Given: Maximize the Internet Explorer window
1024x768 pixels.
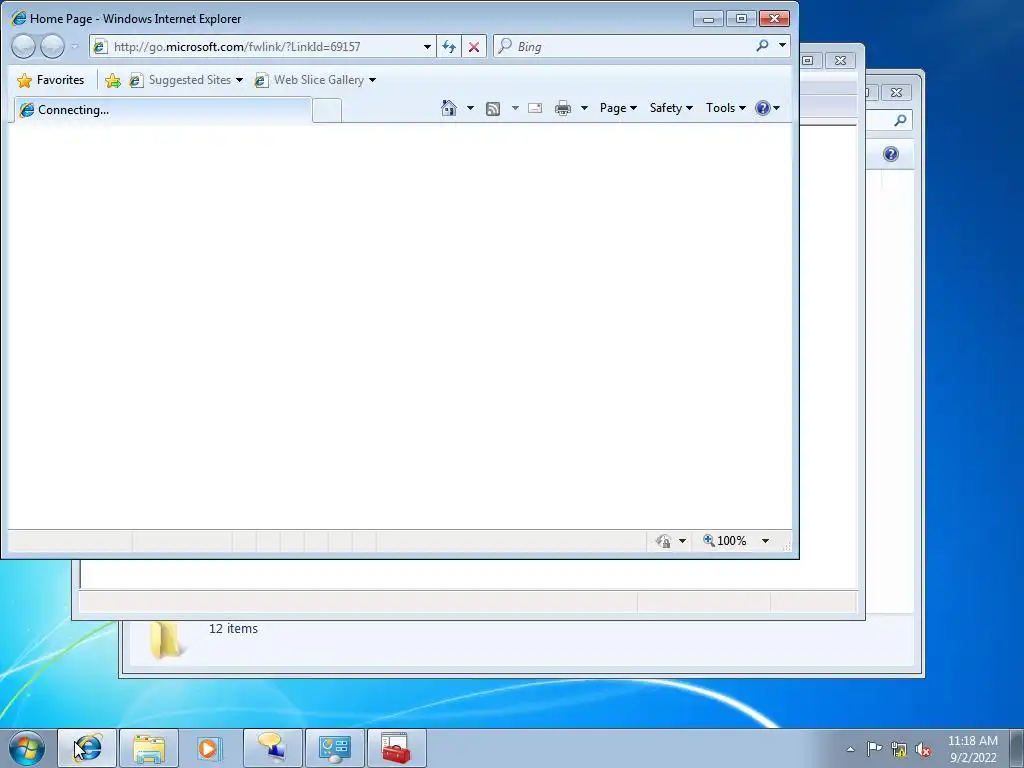Looking at the screenshot, I should point(741,19).
